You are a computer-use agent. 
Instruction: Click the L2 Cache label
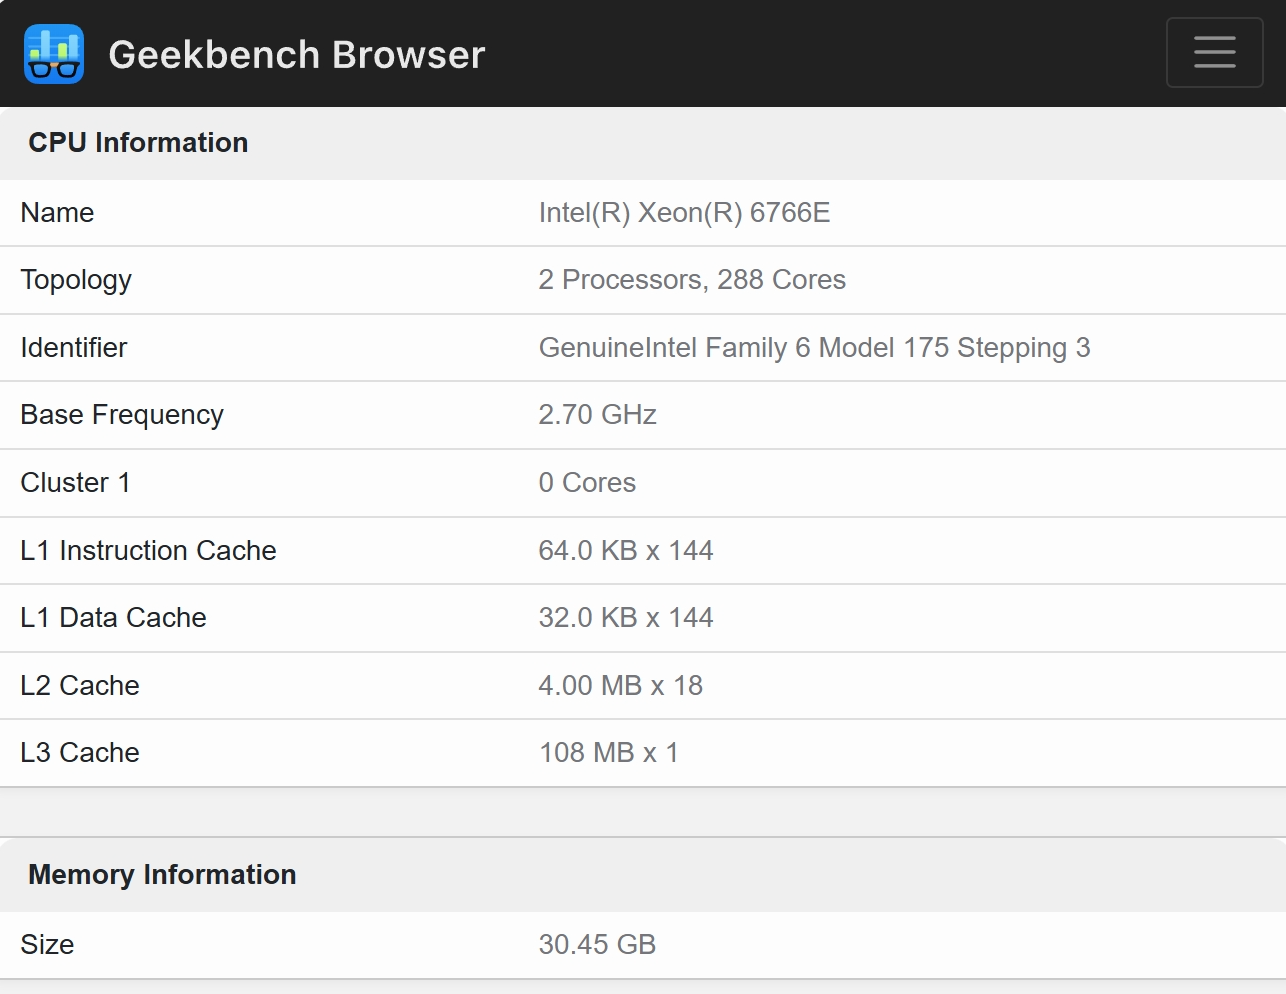pyautogui.click(x=80, y=686)
